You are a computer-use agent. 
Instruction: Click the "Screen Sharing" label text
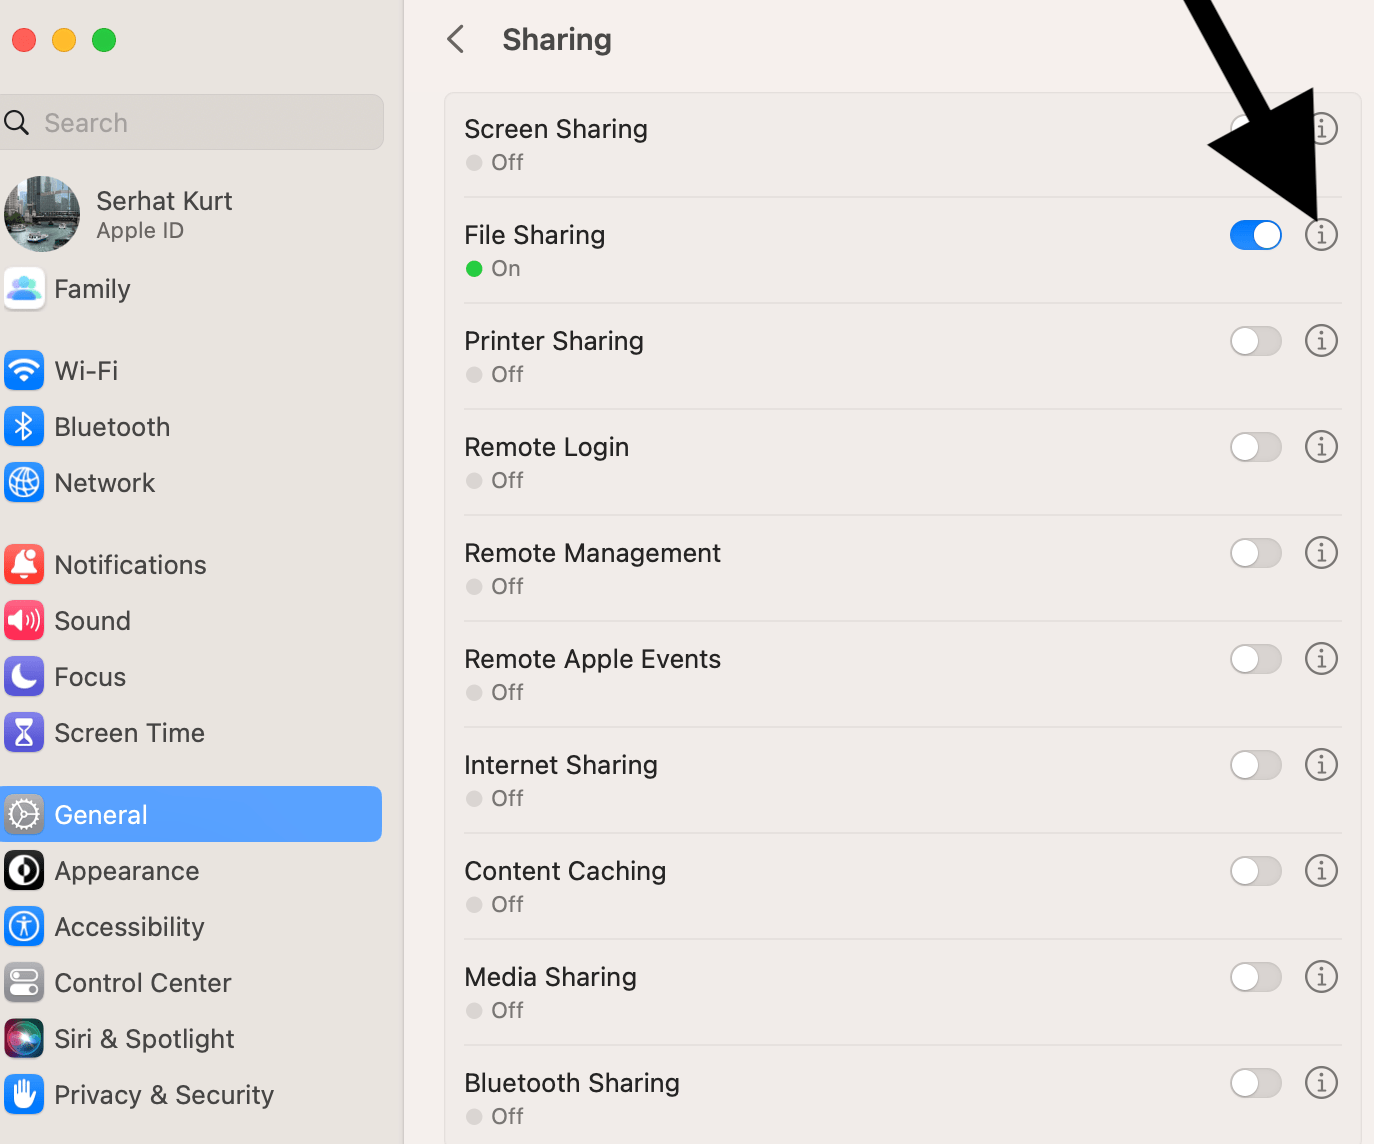tap(556, 129)
